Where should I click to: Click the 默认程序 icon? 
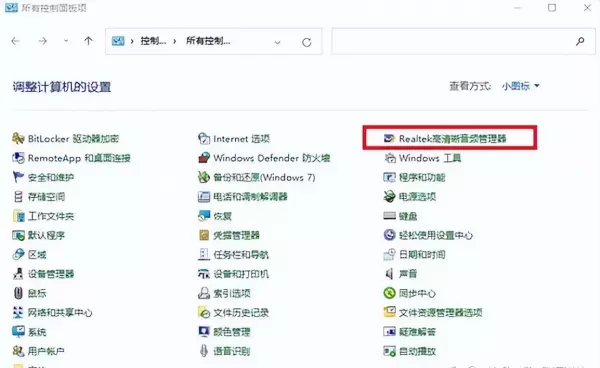coord(18,235)
